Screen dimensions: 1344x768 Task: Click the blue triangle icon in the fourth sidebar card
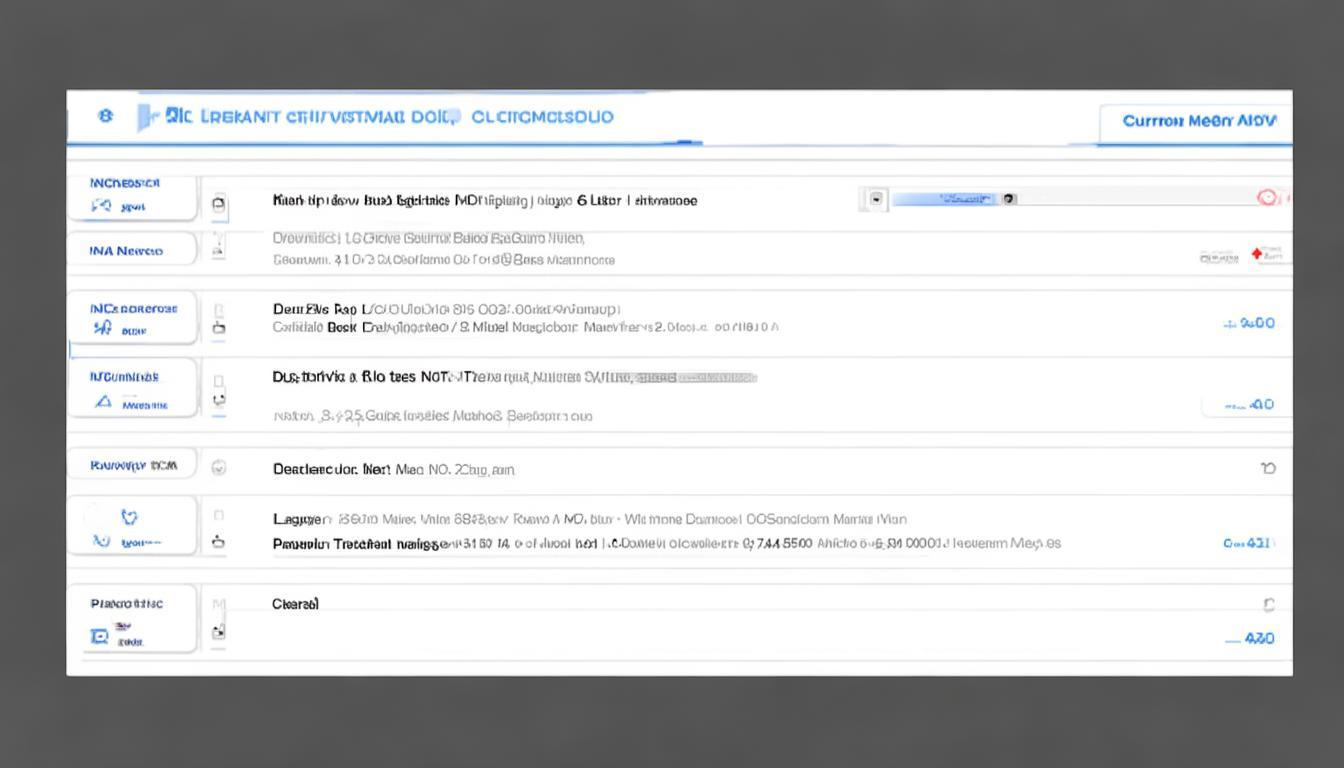point(102,402)
